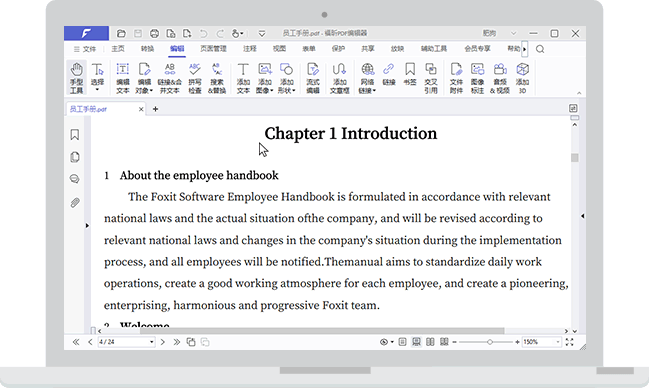Select the Hand tool (手型工具)

[x=76, y=78]
